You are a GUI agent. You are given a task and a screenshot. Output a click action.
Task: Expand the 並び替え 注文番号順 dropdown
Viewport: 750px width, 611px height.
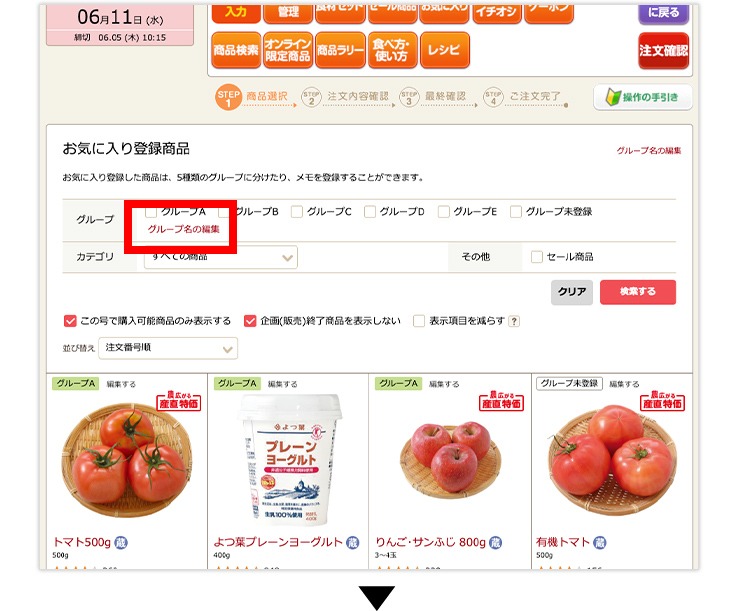168,348
